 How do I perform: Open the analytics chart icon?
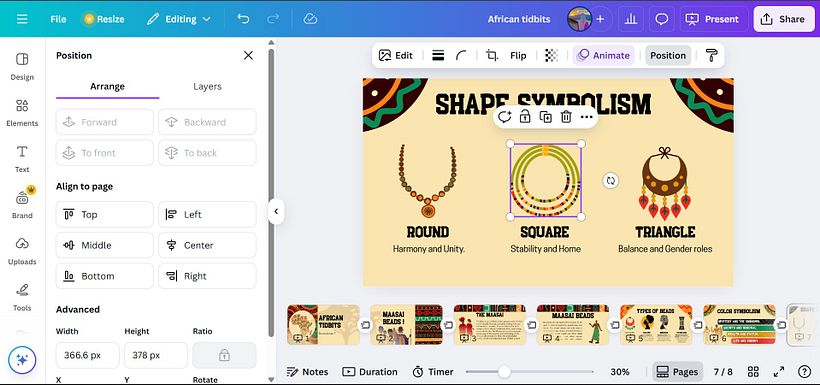coord(631,19)
